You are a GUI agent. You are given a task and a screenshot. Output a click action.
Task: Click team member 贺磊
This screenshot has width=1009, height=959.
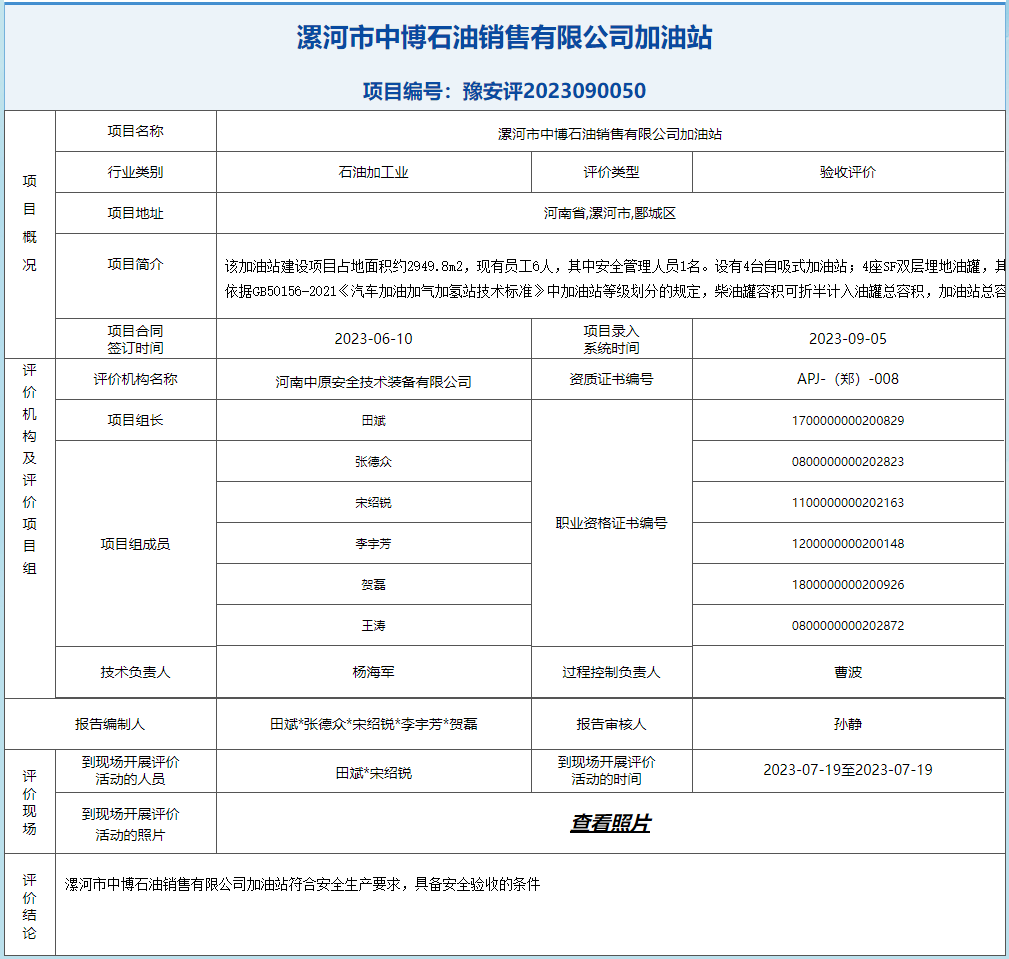click(373, 584)
